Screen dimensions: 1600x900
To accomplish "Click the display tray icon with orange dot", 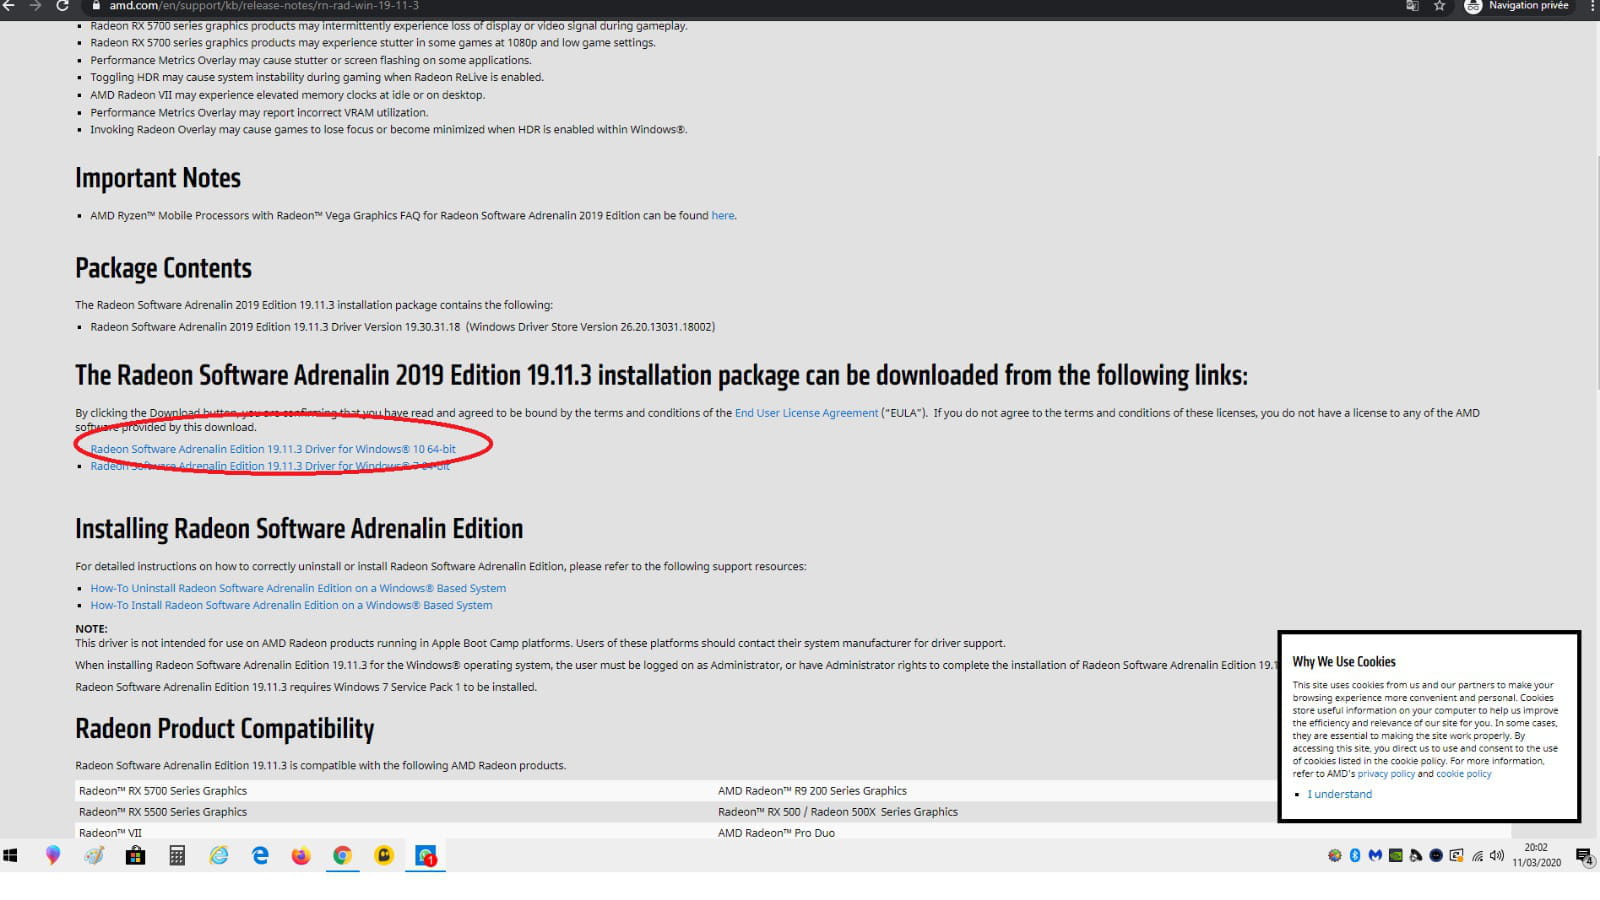I will 1456,855.
